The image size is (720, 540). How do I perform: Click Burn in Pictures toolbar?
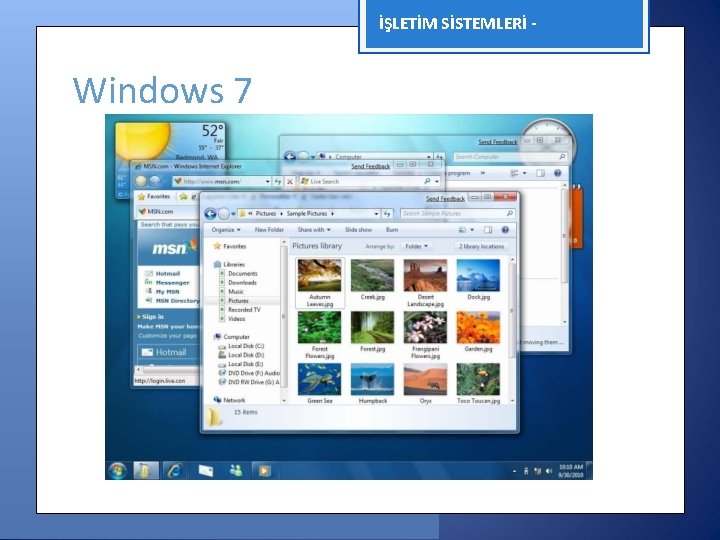392,230
